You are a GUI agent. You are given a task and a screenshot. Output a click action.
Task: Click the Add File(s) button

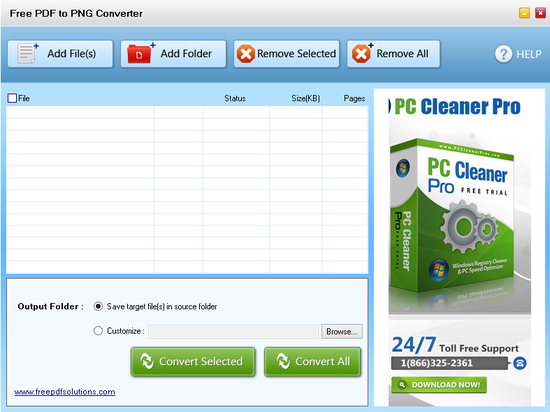point(60,54)
